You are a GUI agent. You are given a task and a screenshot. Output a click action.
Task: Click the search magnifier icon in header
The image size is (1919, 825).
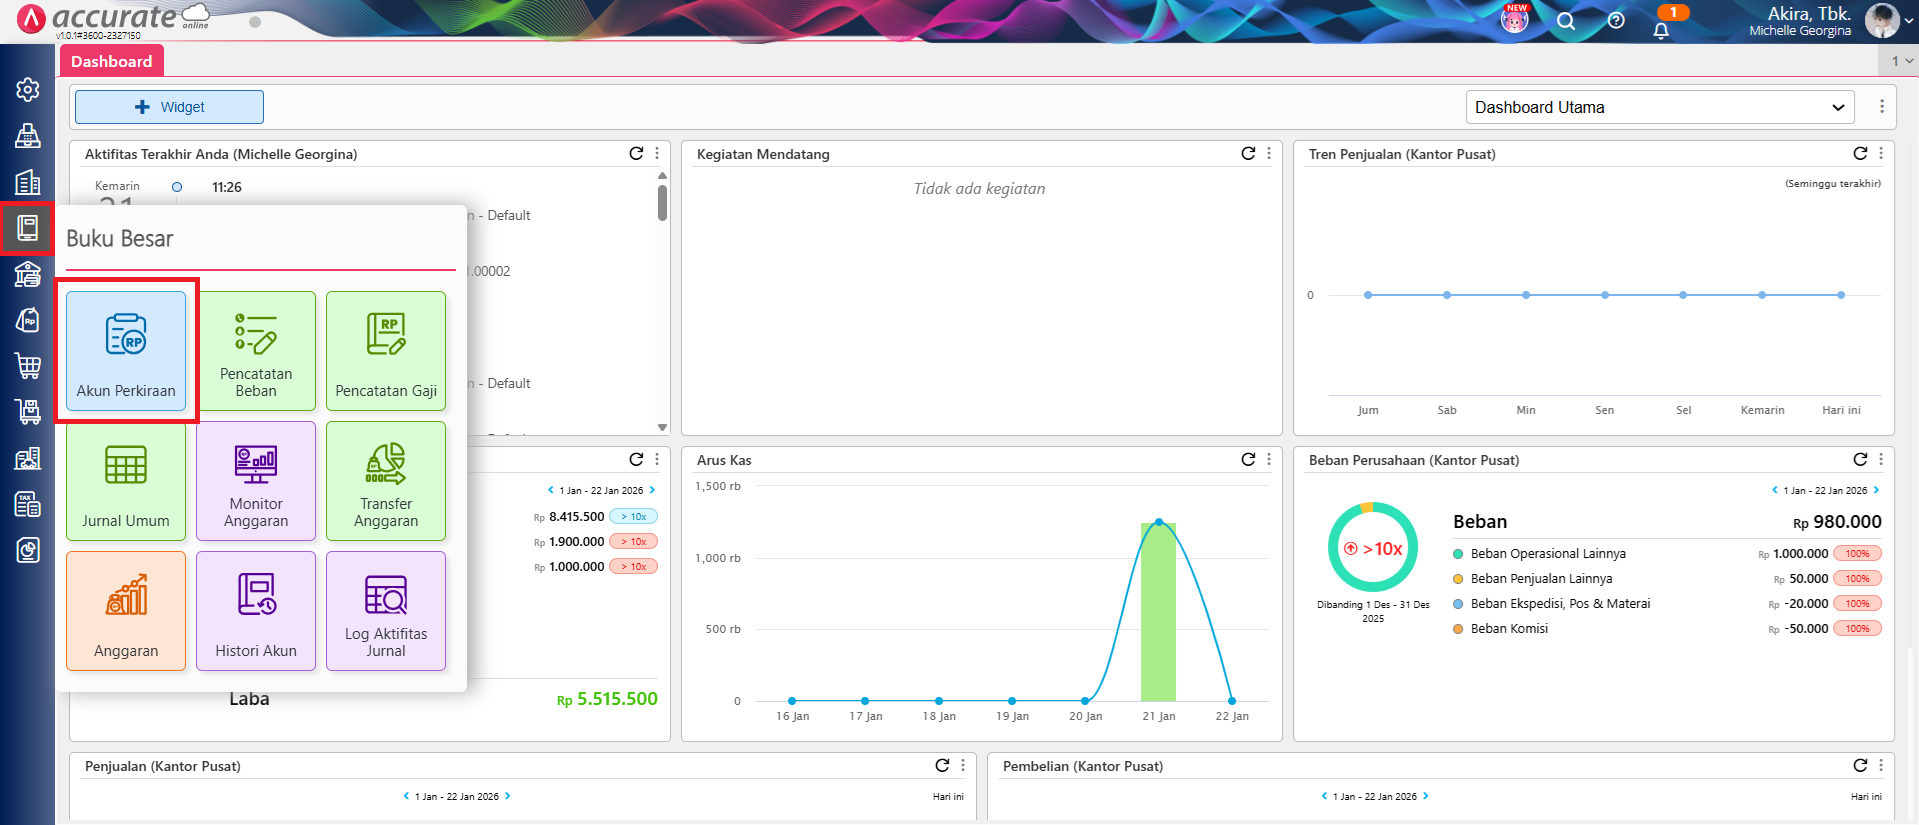1566,22
